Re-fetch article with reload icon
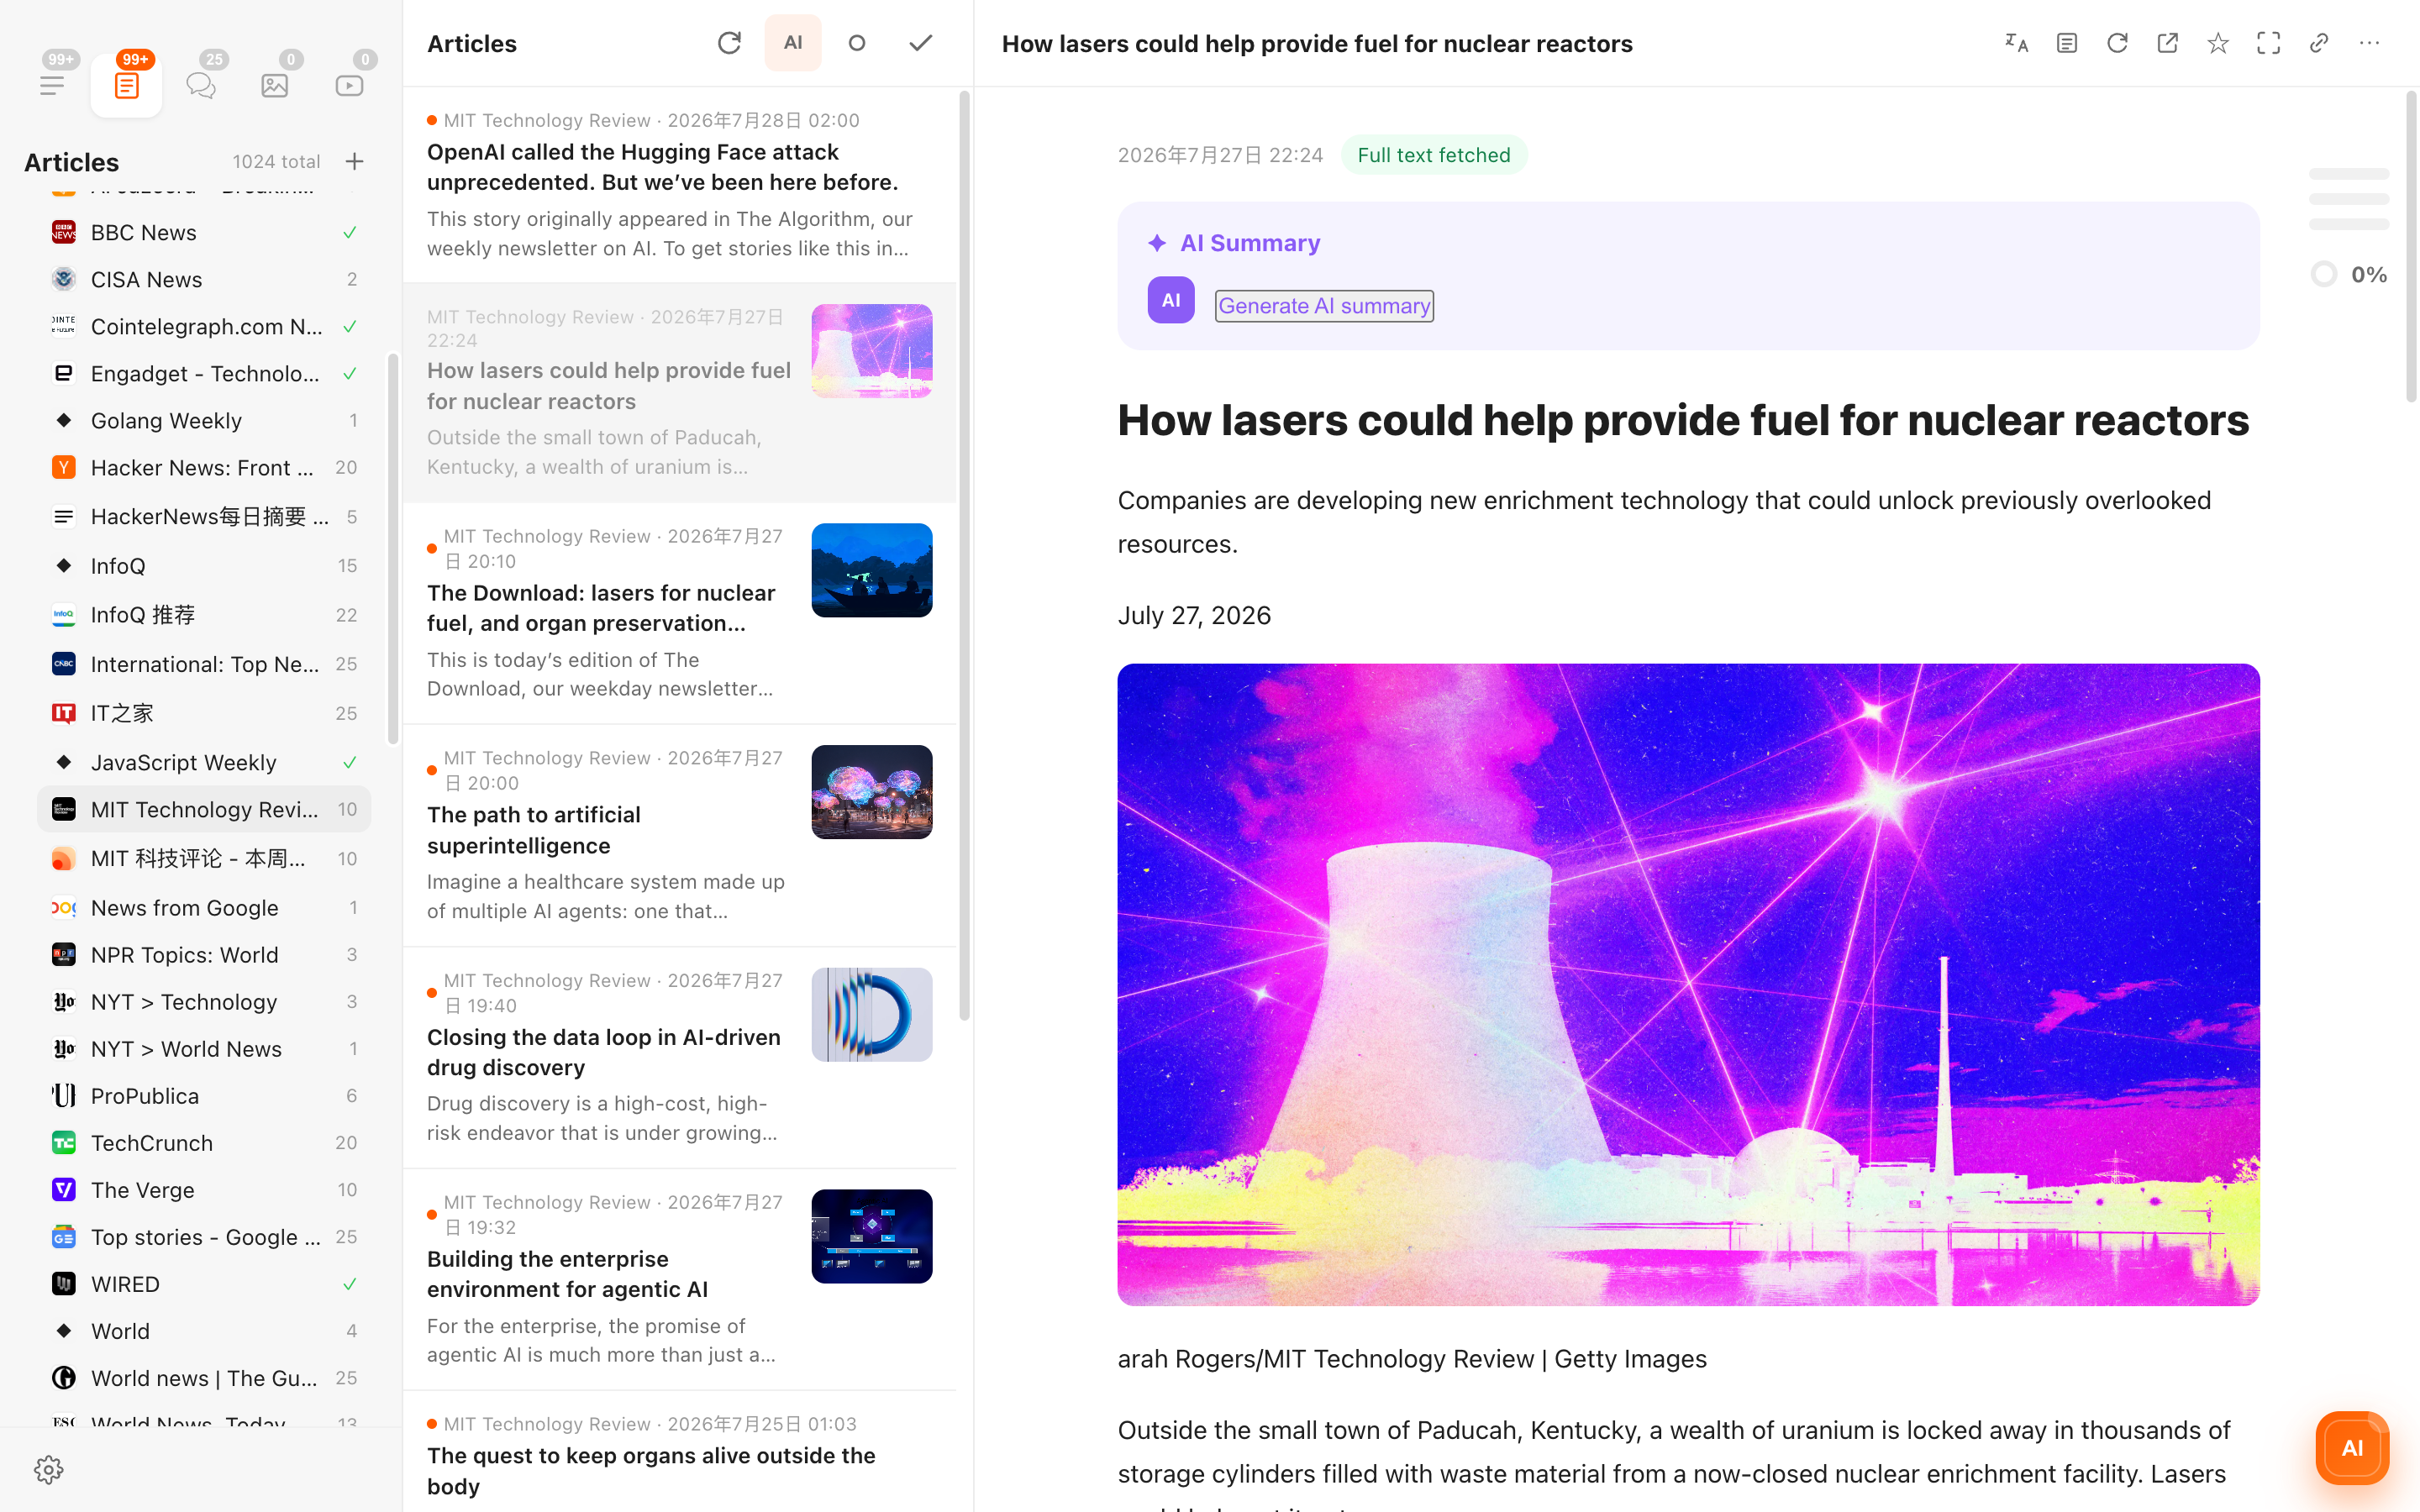Image resolution: width=2420 pixels, height=1512 pixels. tap(2117, 43)
